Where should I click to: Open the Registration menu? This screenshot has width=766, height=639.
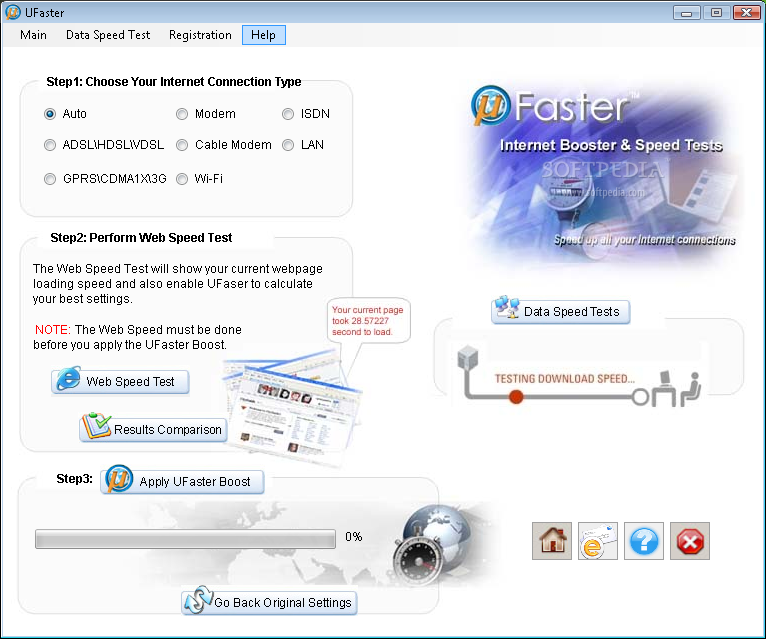(200, 35)
